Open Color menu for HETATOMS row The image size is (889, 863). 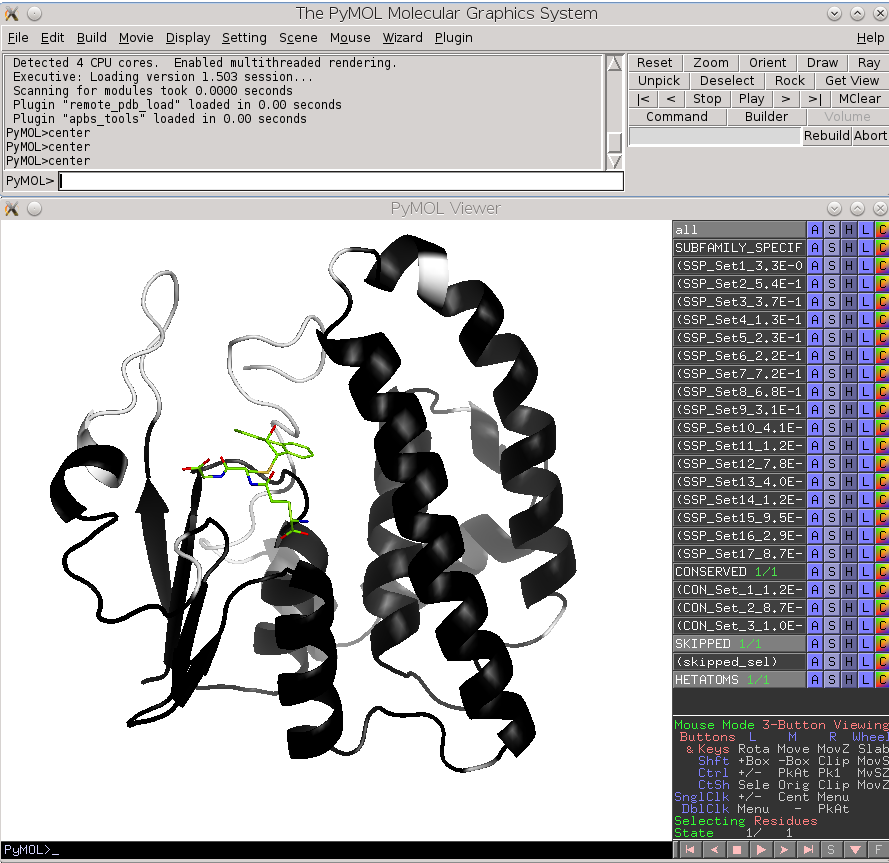(x=882, y=679)
